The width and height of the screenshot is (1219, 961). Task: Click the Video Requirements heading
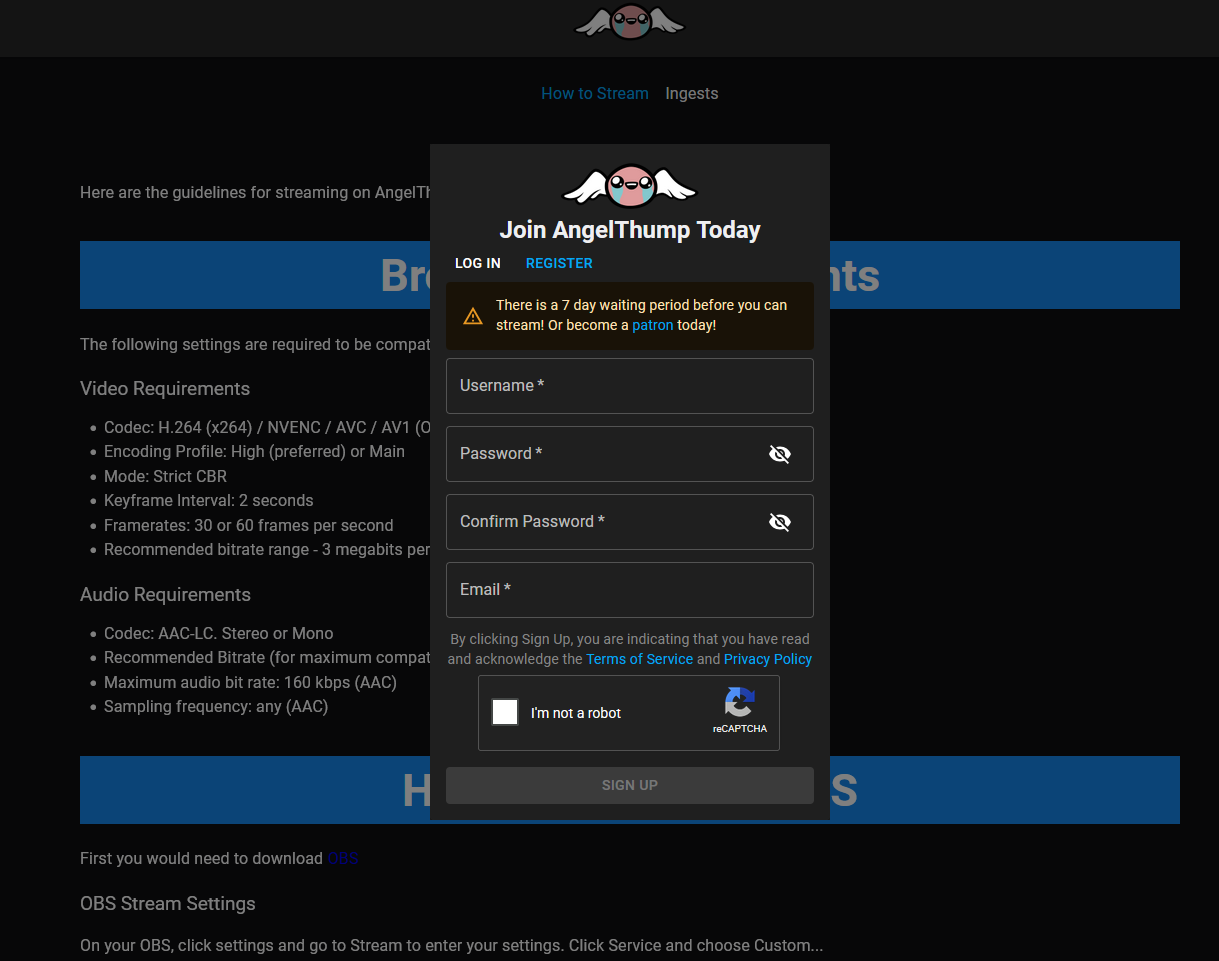[x=165, y=389]
